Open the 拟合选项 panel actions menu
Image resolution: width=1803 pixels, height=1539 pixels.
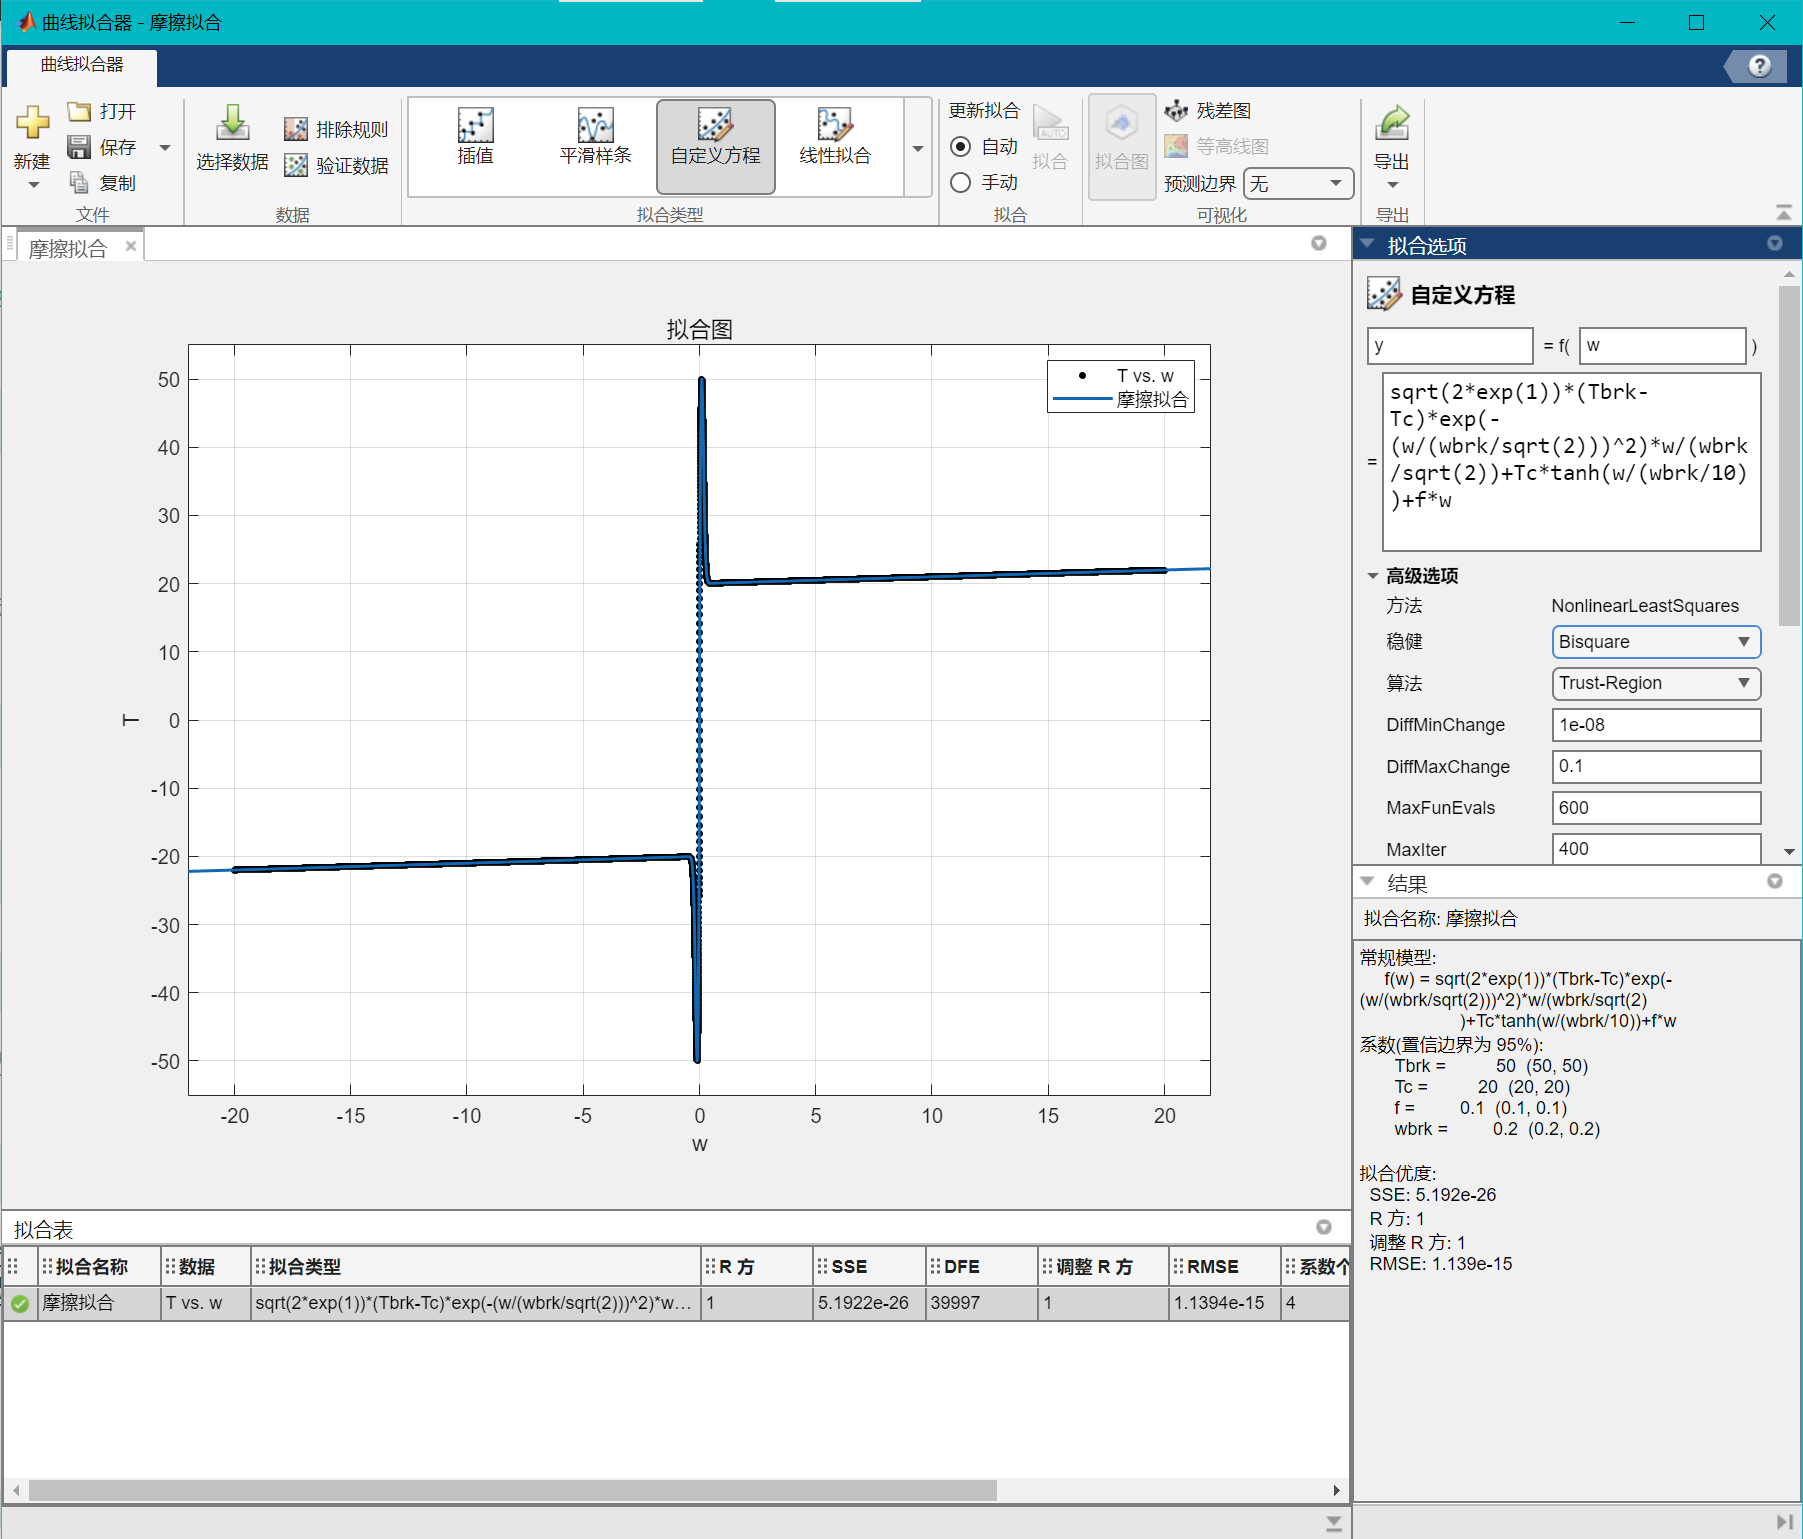(x=1775, y=243)
